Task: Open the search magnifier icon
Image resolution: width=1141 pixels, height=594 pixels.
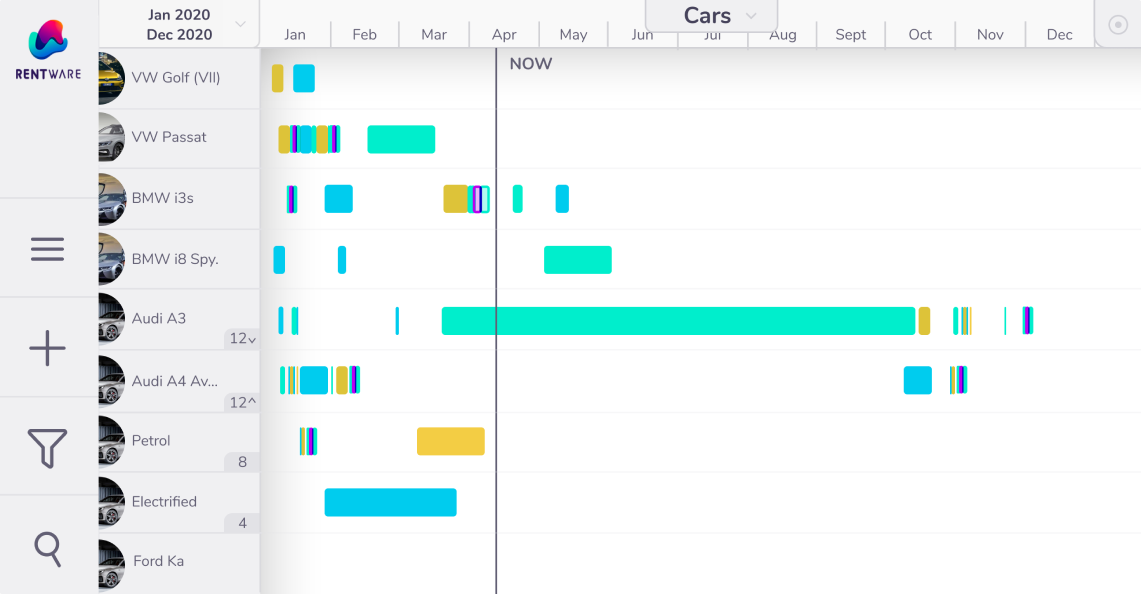Action: click(47, 549)
